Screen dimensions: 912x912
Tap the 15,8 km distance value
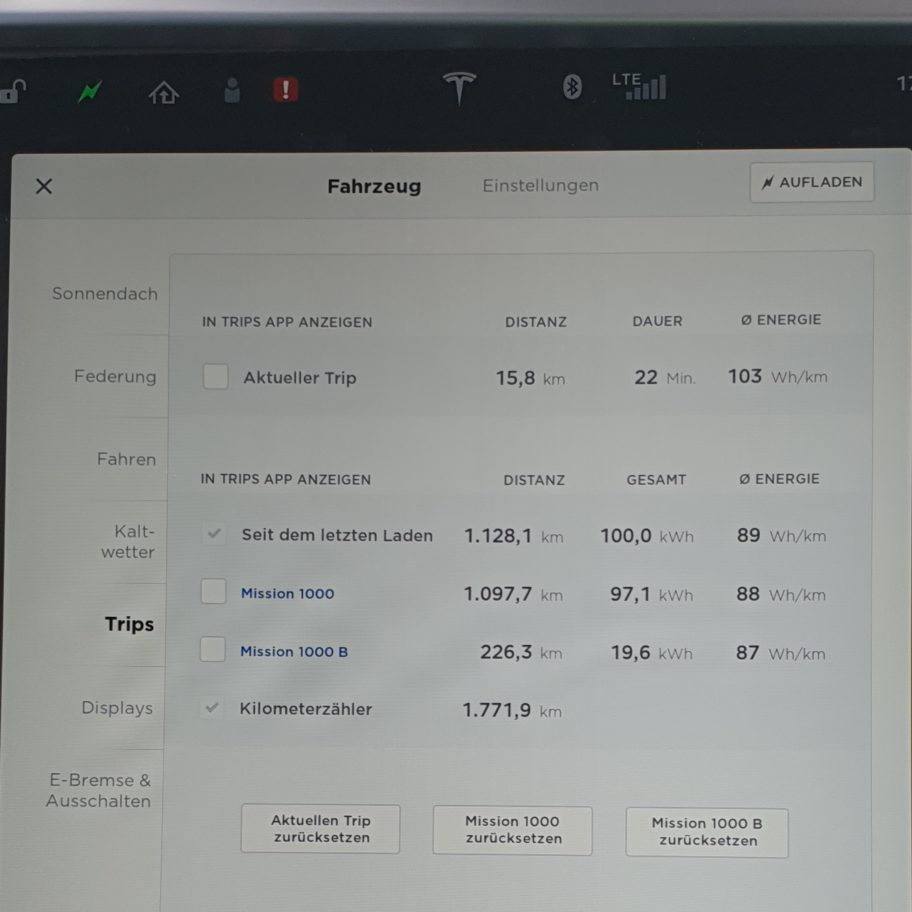(x=530, y=379)
